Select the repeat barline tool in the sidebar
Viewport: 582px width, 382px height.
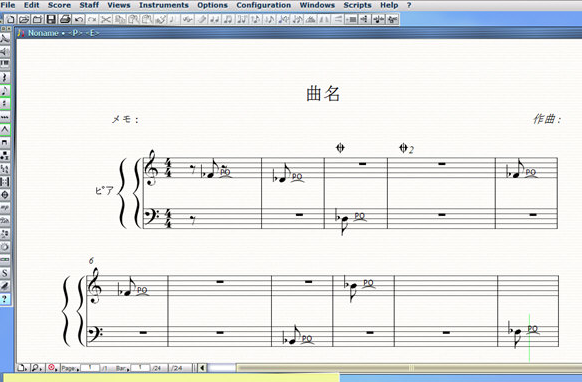5,181
